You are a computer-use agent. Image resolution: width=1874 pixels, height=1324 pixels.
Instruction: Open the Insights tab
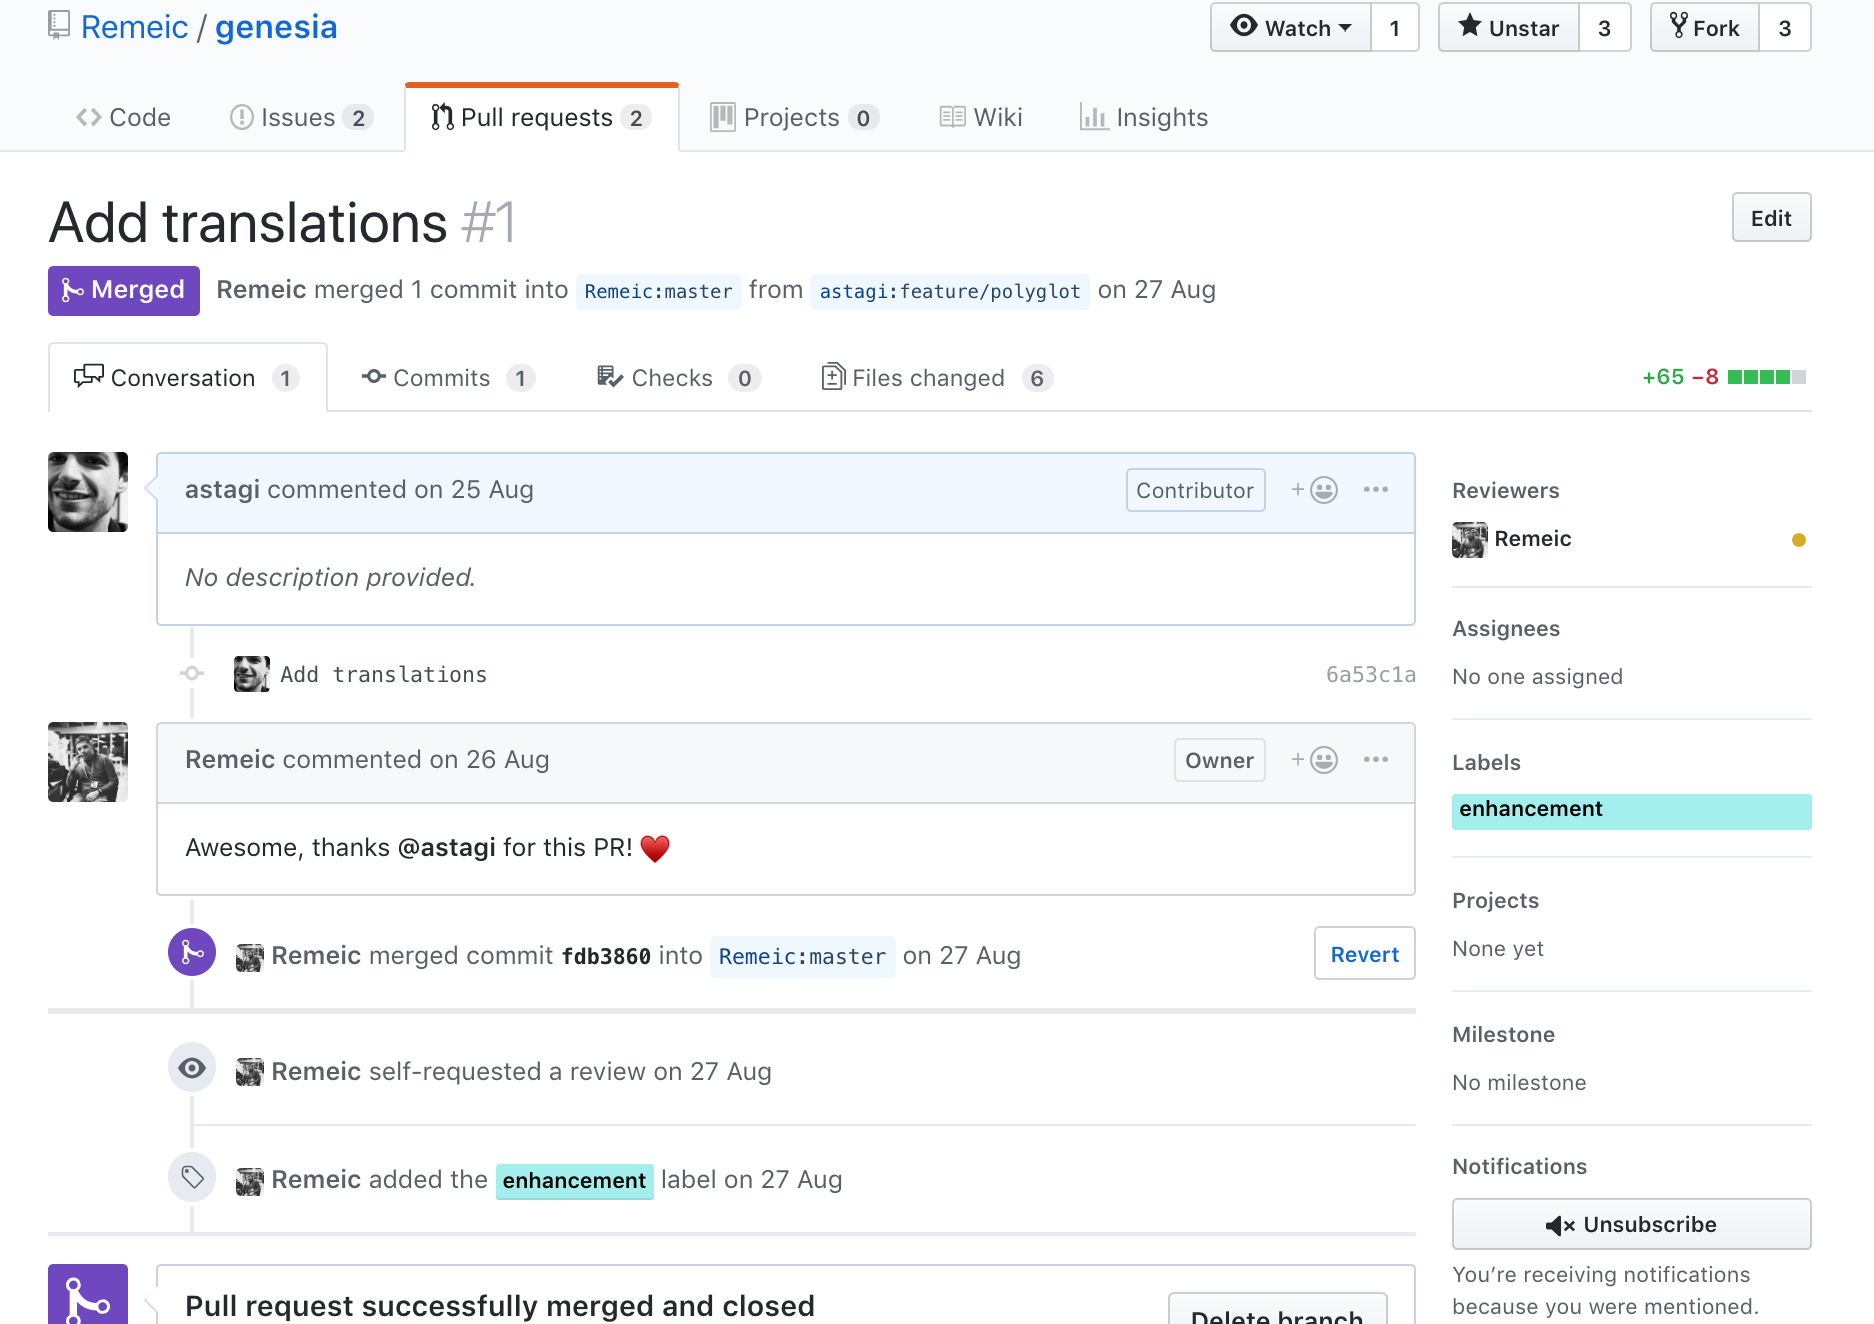pyautogui.click(x=1144, y=117)
